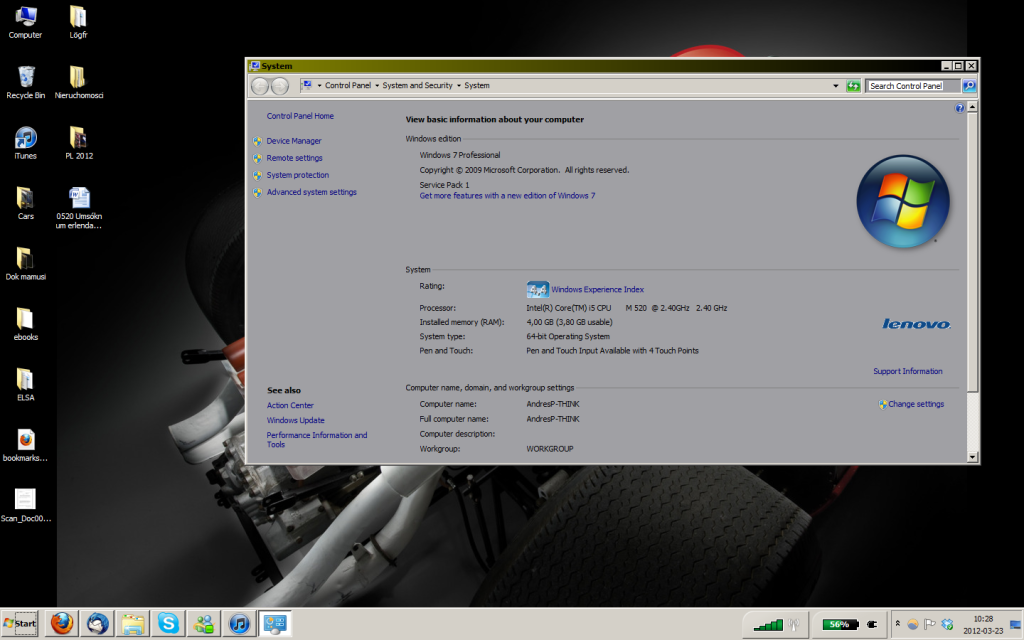1024x640 pixels.
Task: Click the Search Control Panel field
Action: (x=913, y=86)
